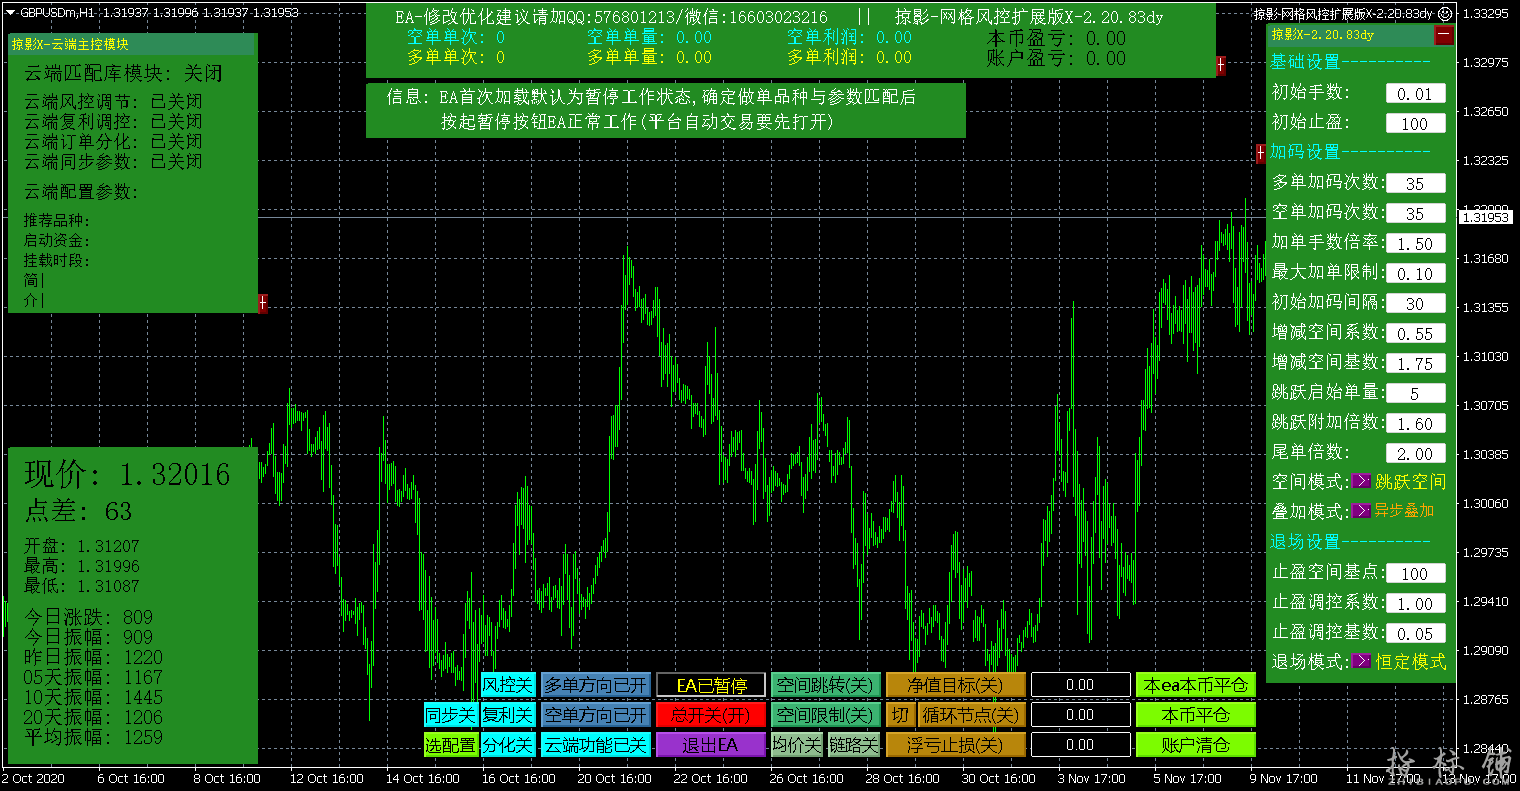The height and width of the screenshot is (791, 1520).
Task: Click the EA已暂停 pause button
Action: click(x=711, y=685)
